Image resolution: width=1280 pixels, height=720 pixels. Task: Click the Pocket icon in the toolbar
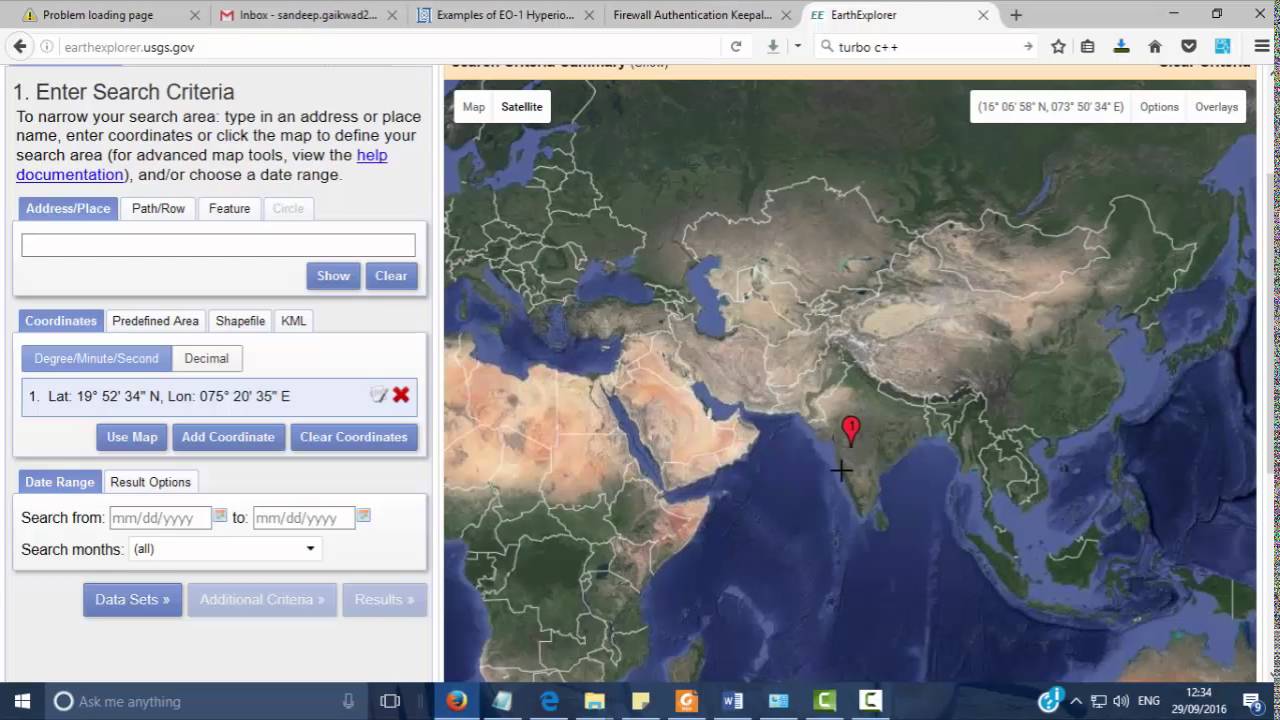point(1189,46)
